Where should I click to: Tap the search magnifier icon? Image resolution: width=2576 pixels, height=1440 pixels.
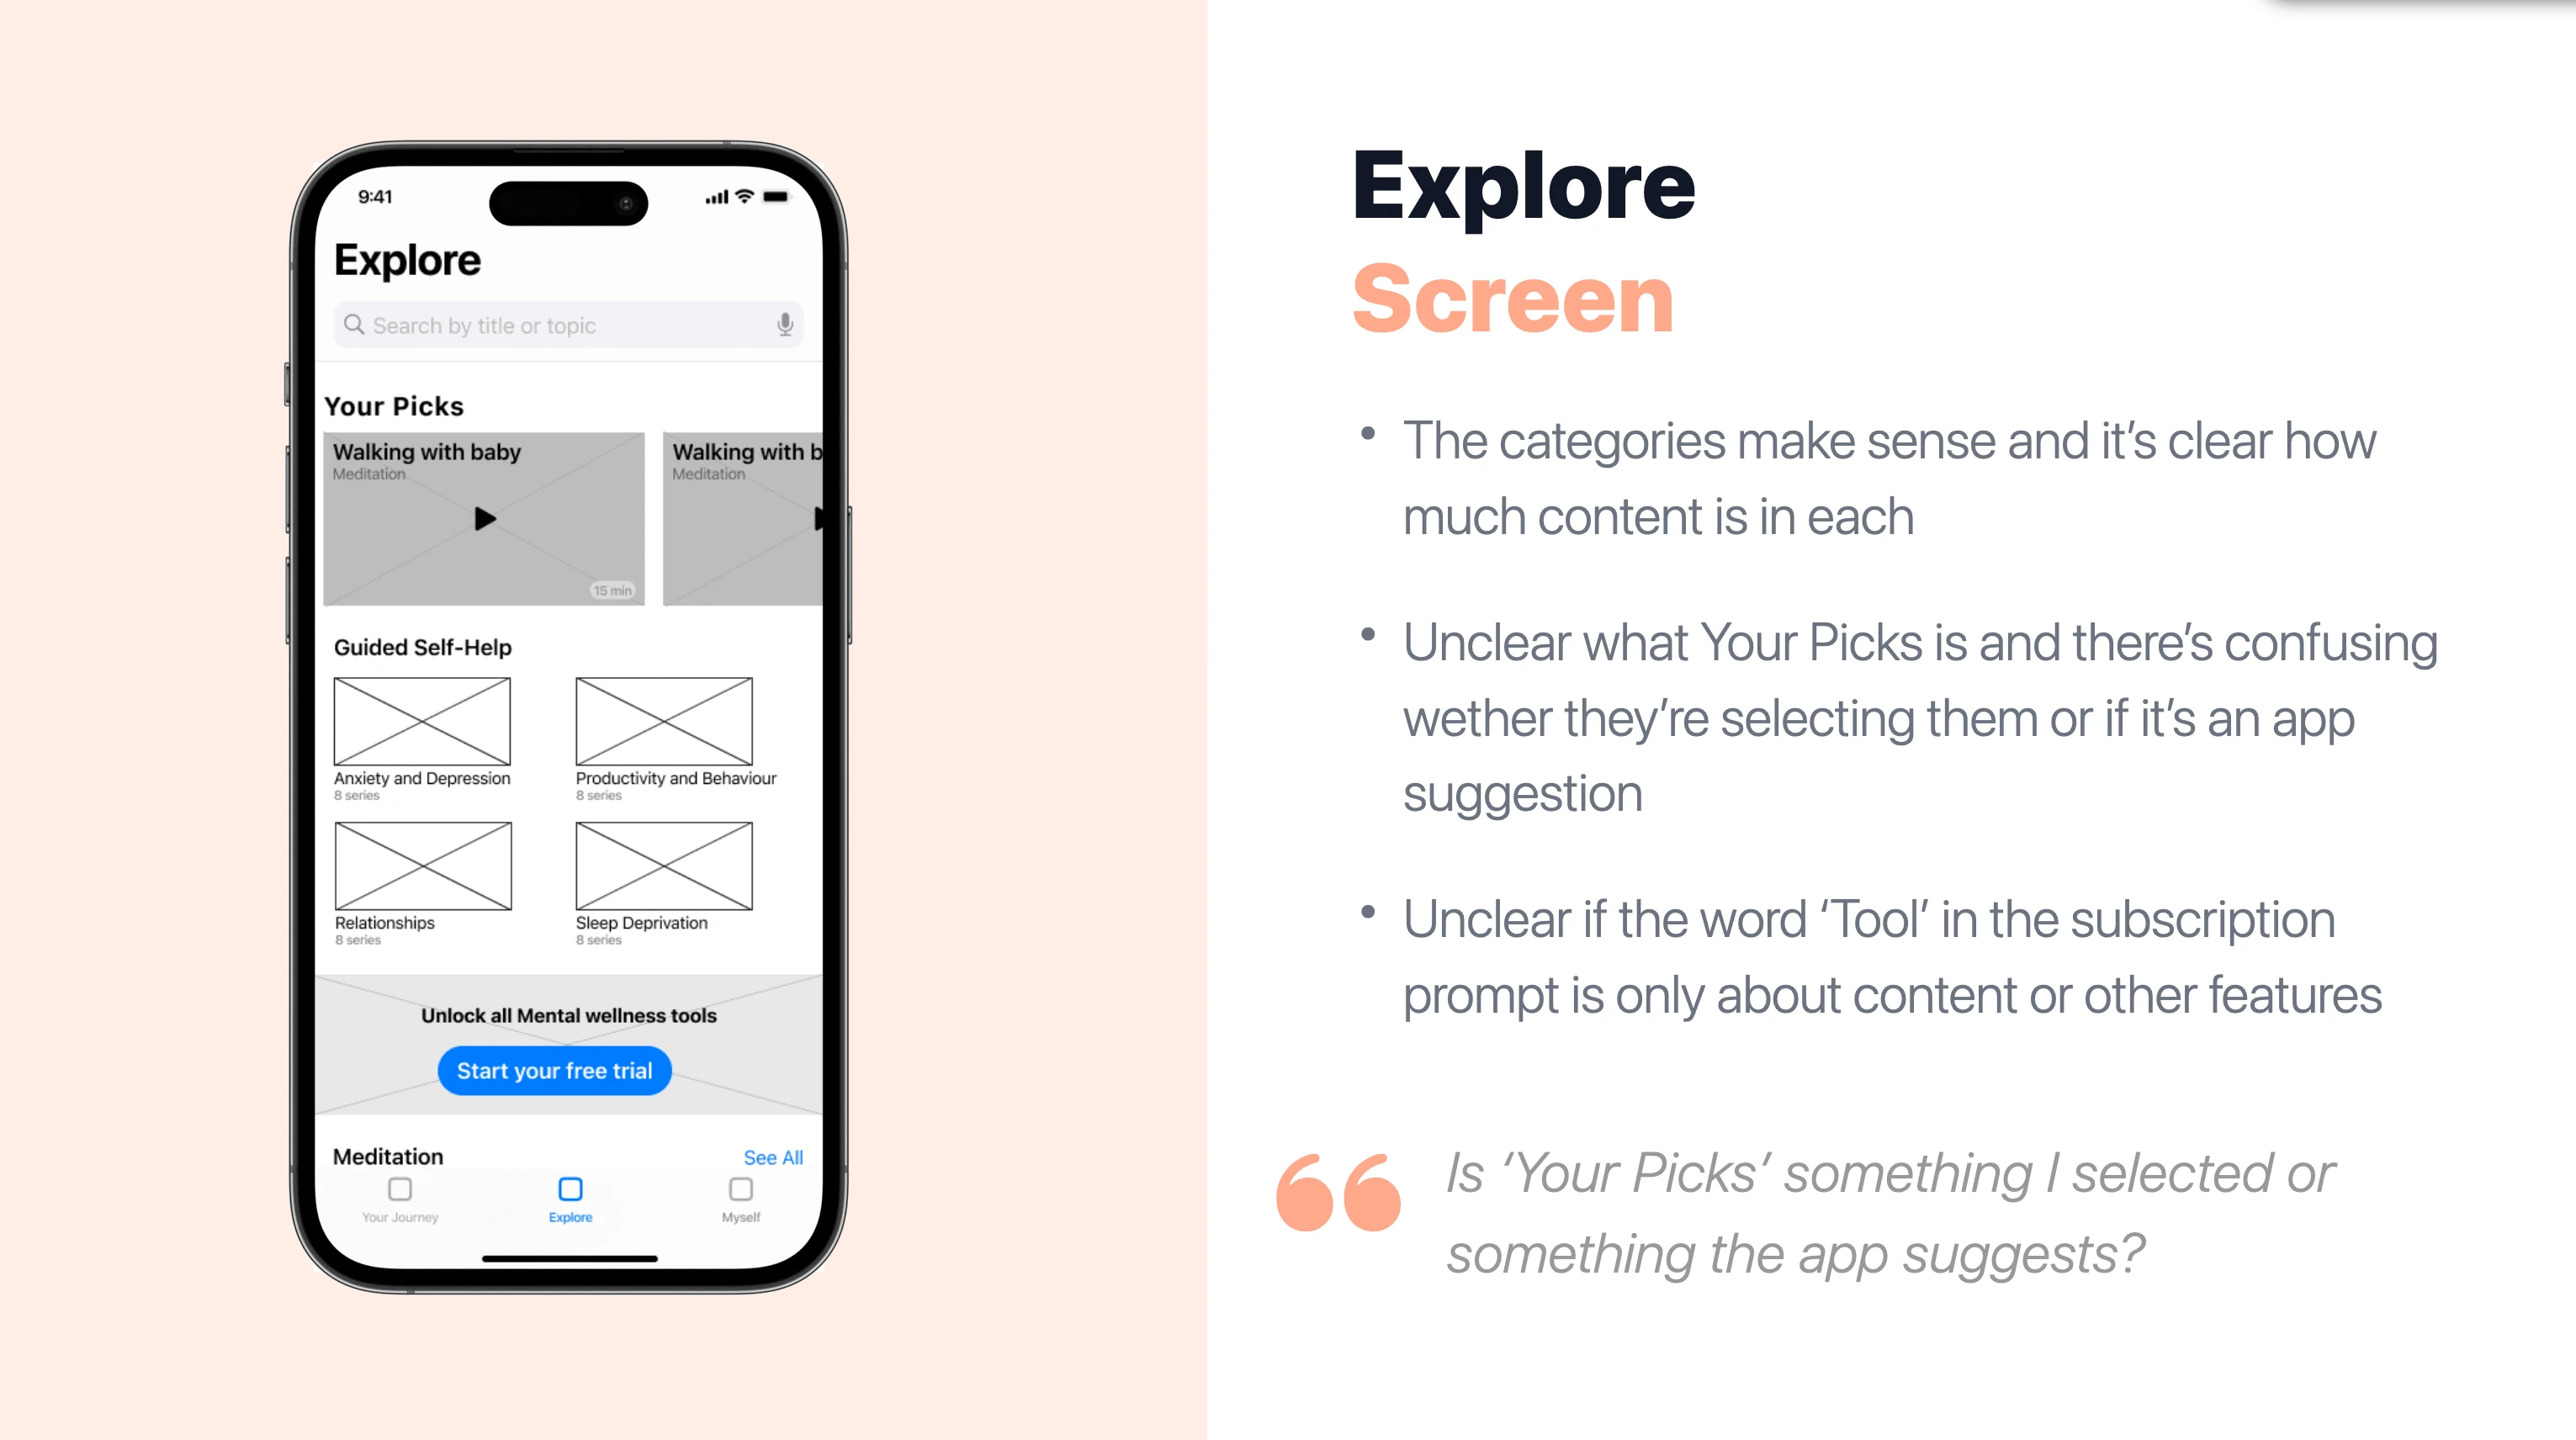coord(356,324)
